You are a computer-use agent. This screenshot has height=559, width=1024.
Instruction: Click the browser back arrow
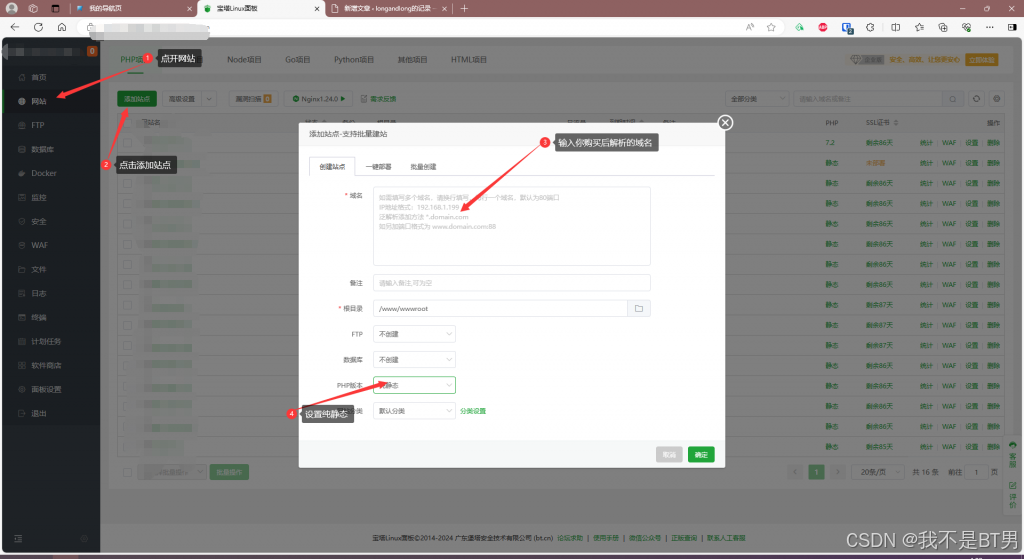click(x=14, y=27)
